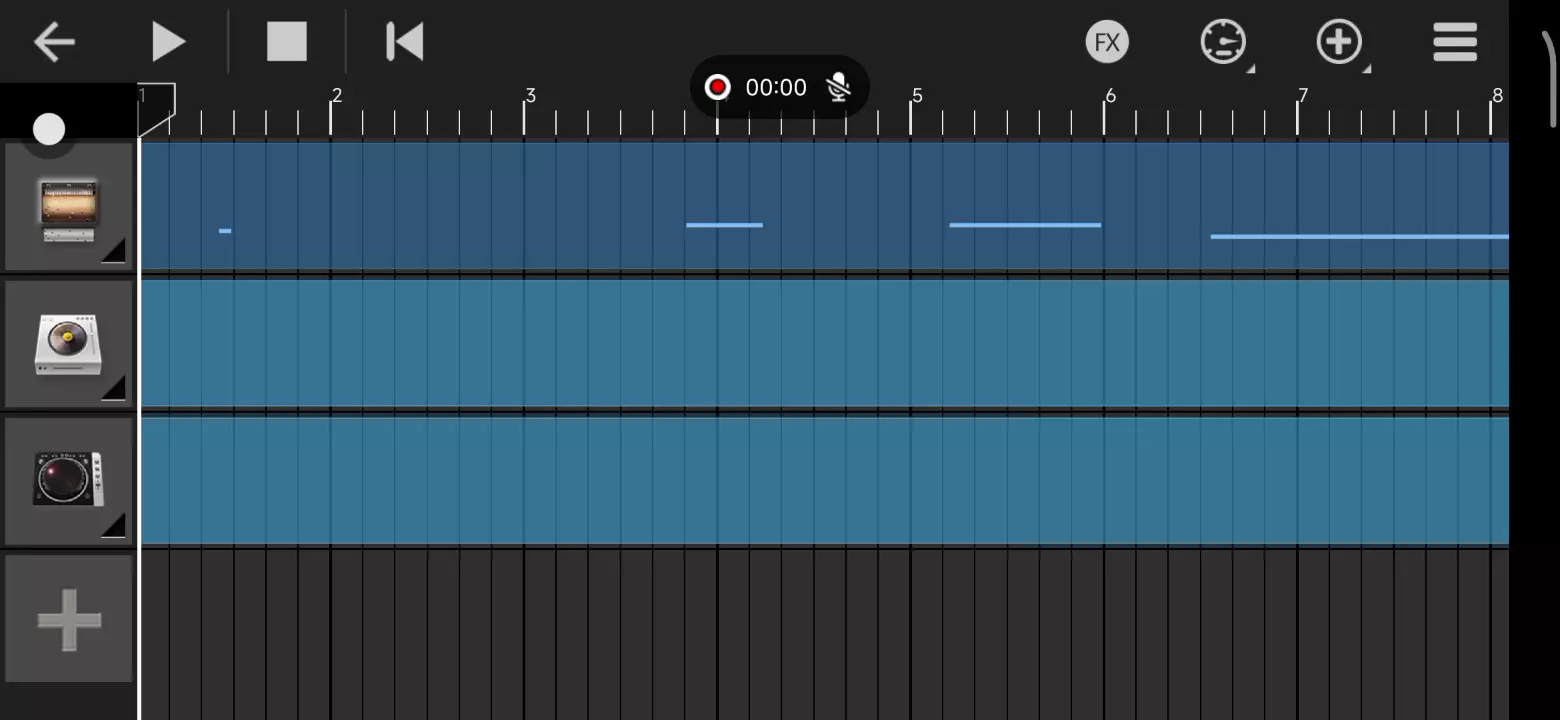Screen dimensions: 1560x720
Task: Expand the first track's corner triangle
Action: click(x=115, y=251)
